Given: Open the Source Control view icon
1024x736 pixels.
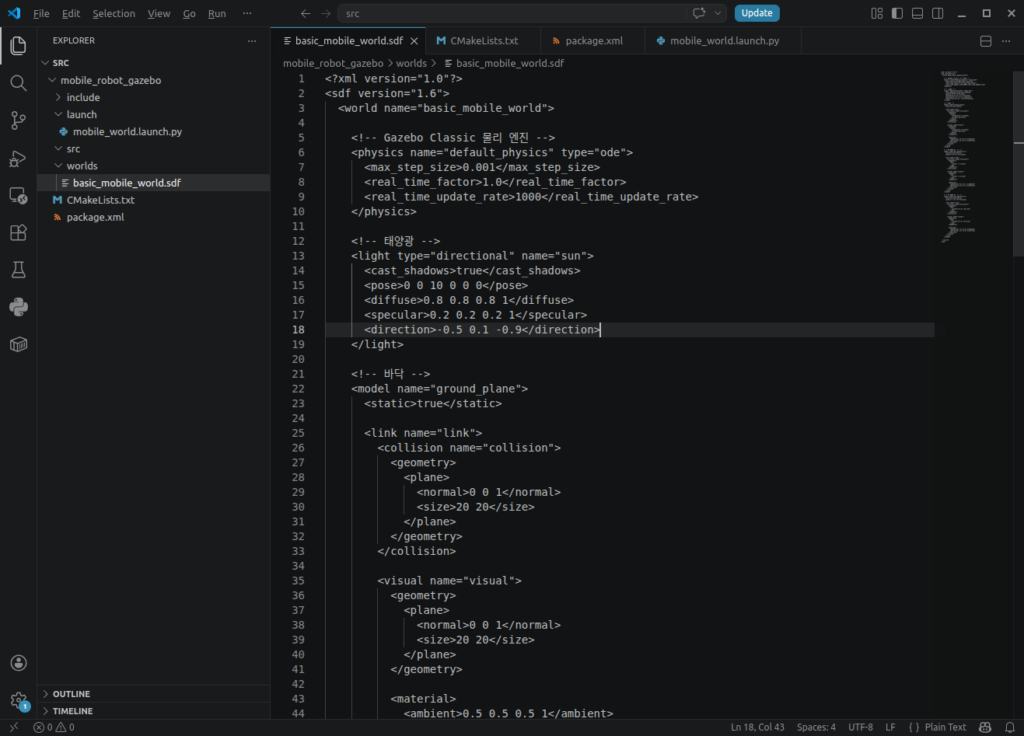Looking at the screenshot, I should pos(18,120).
